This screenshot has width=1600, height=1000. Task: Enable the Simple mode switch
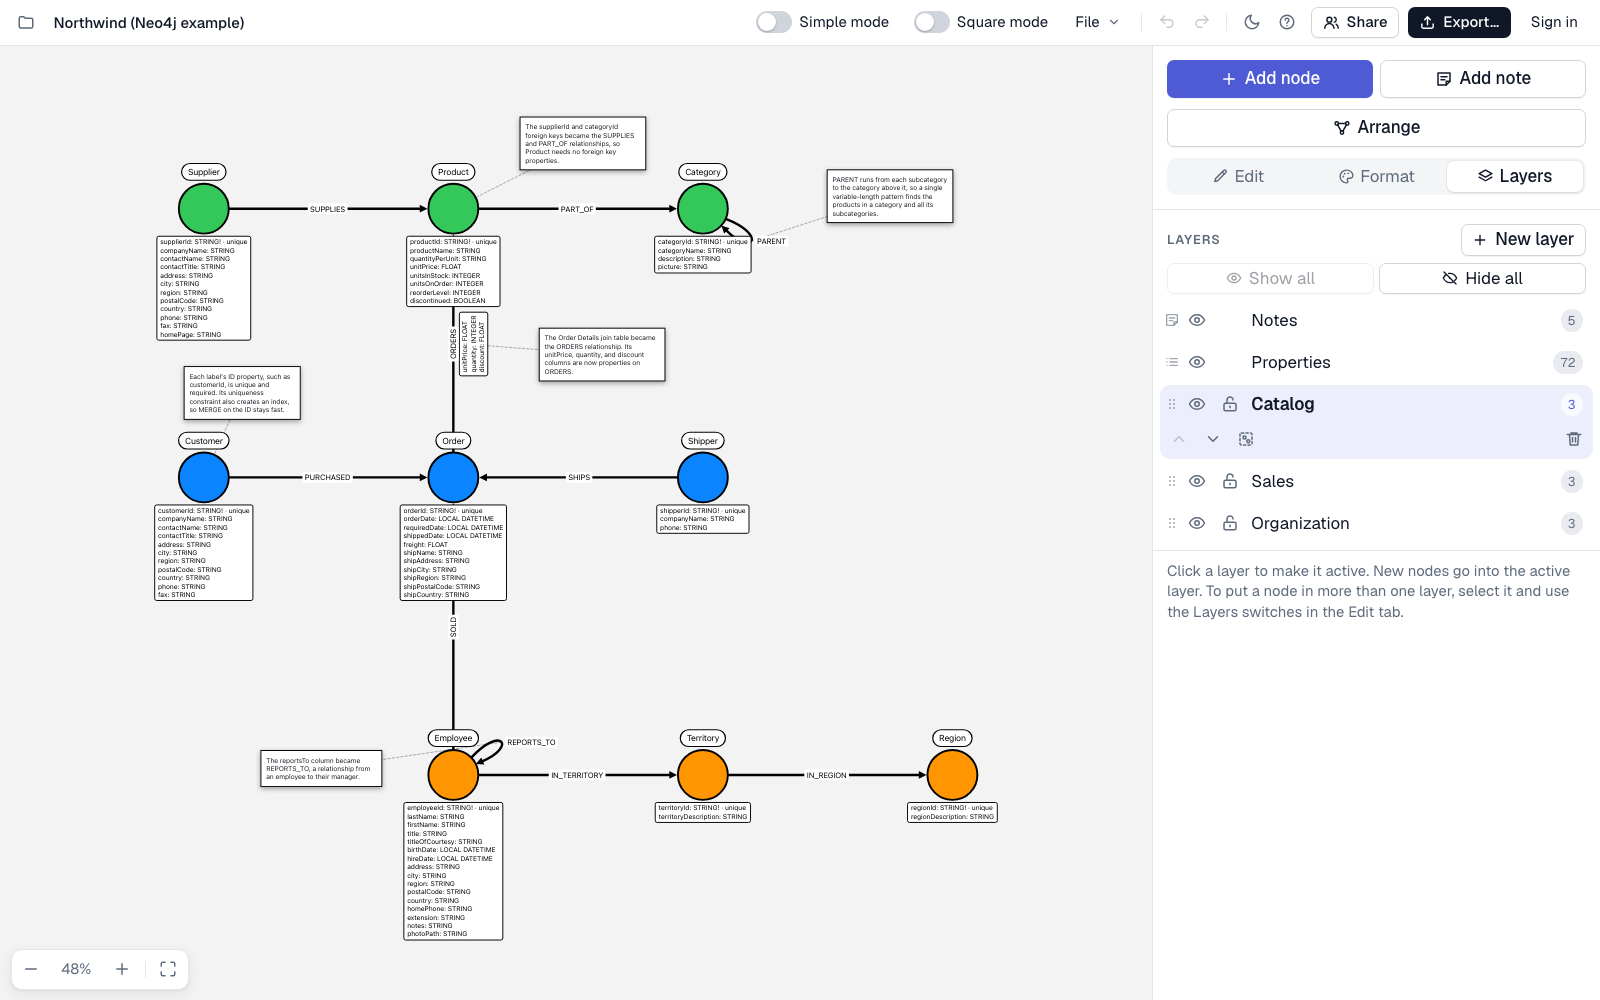coord(774,22)
